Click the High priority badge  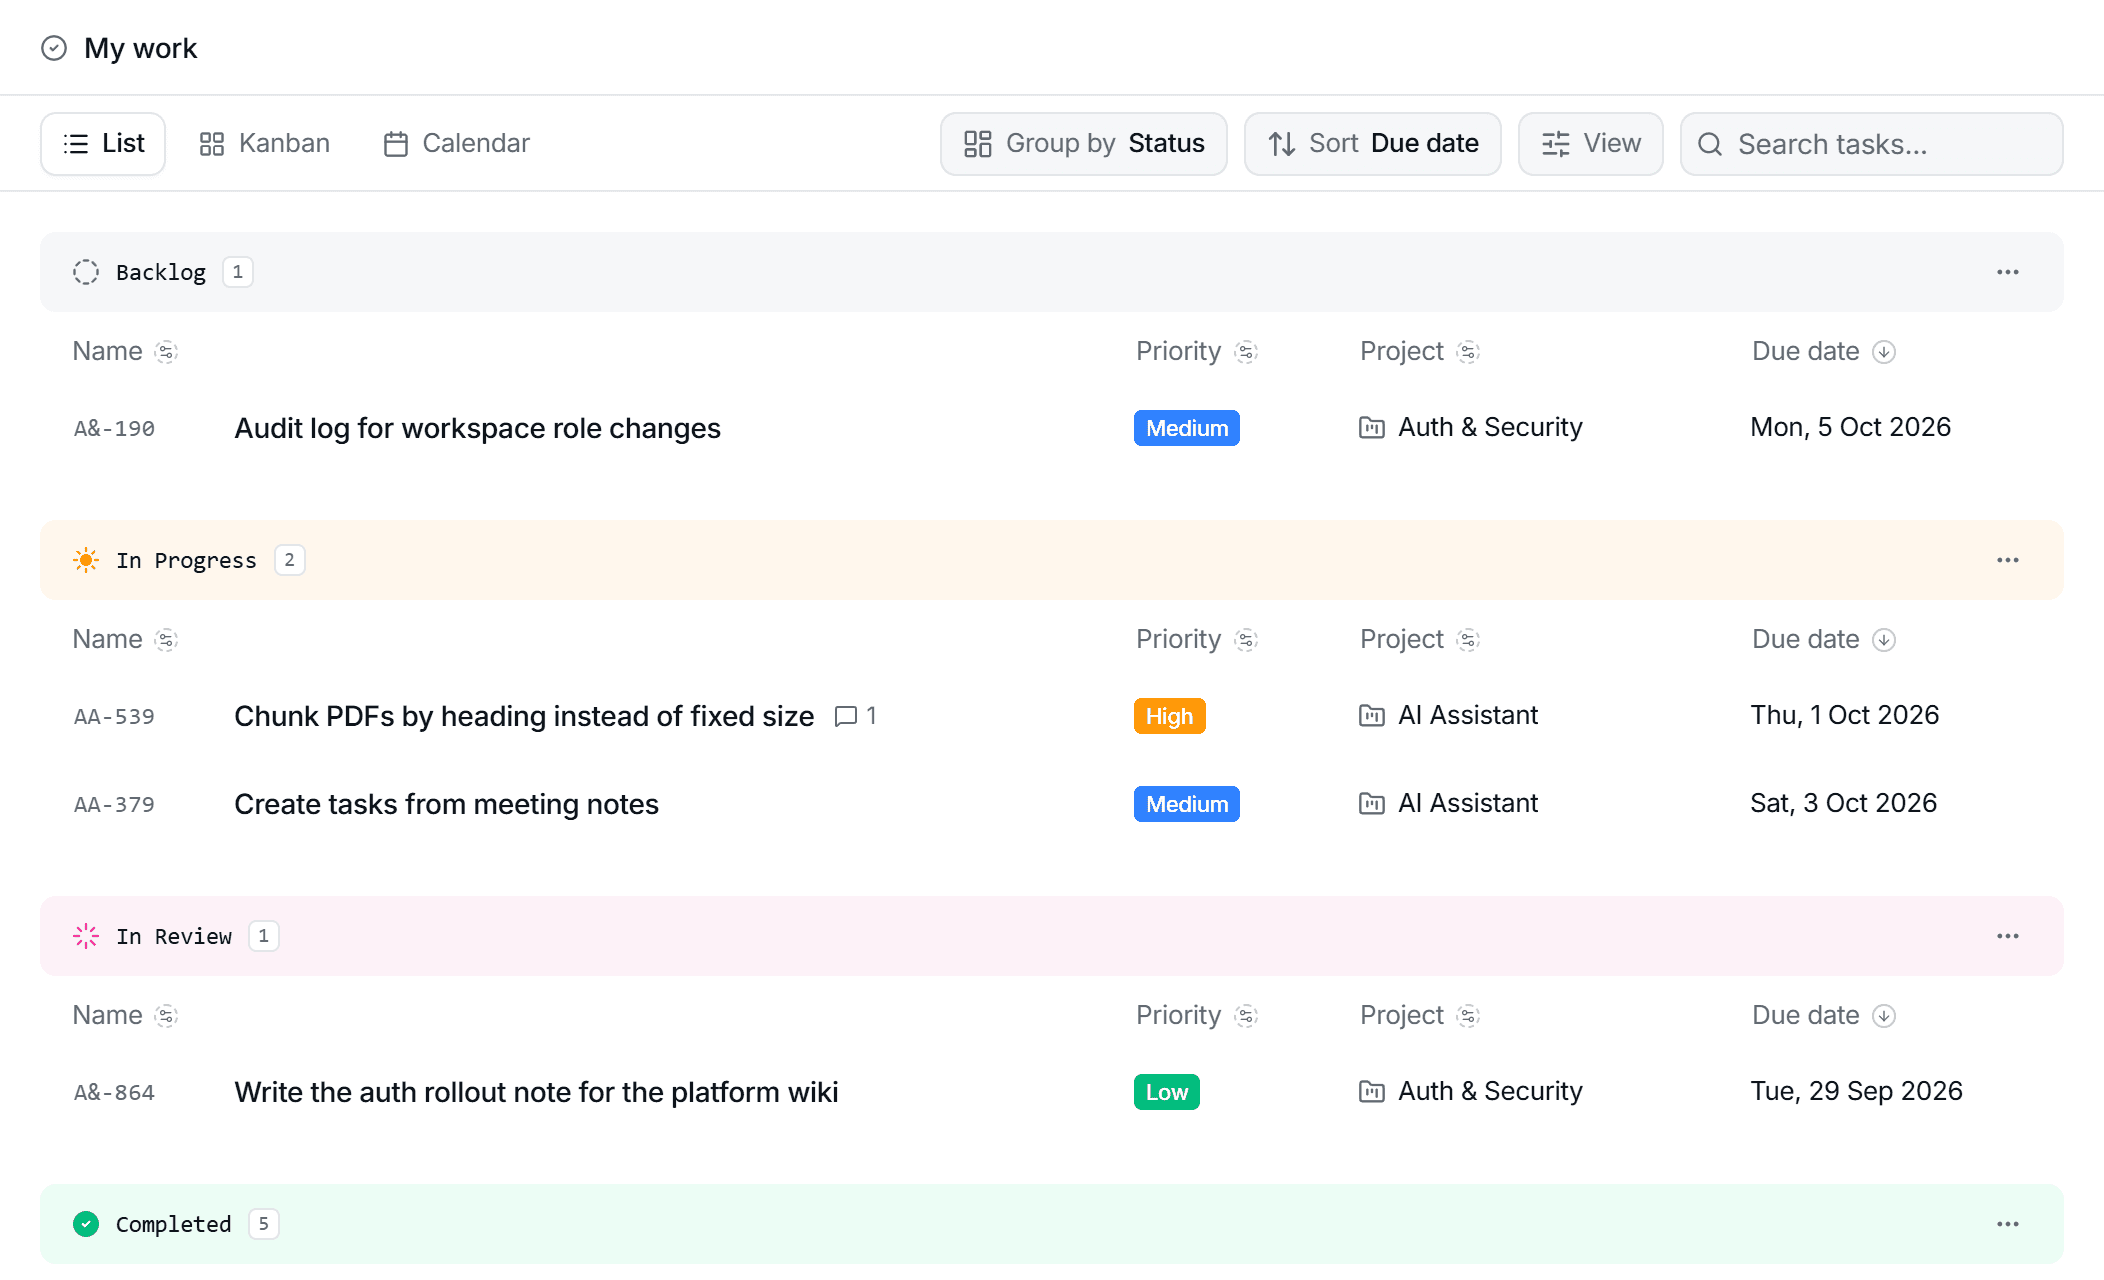(1170, 716)
